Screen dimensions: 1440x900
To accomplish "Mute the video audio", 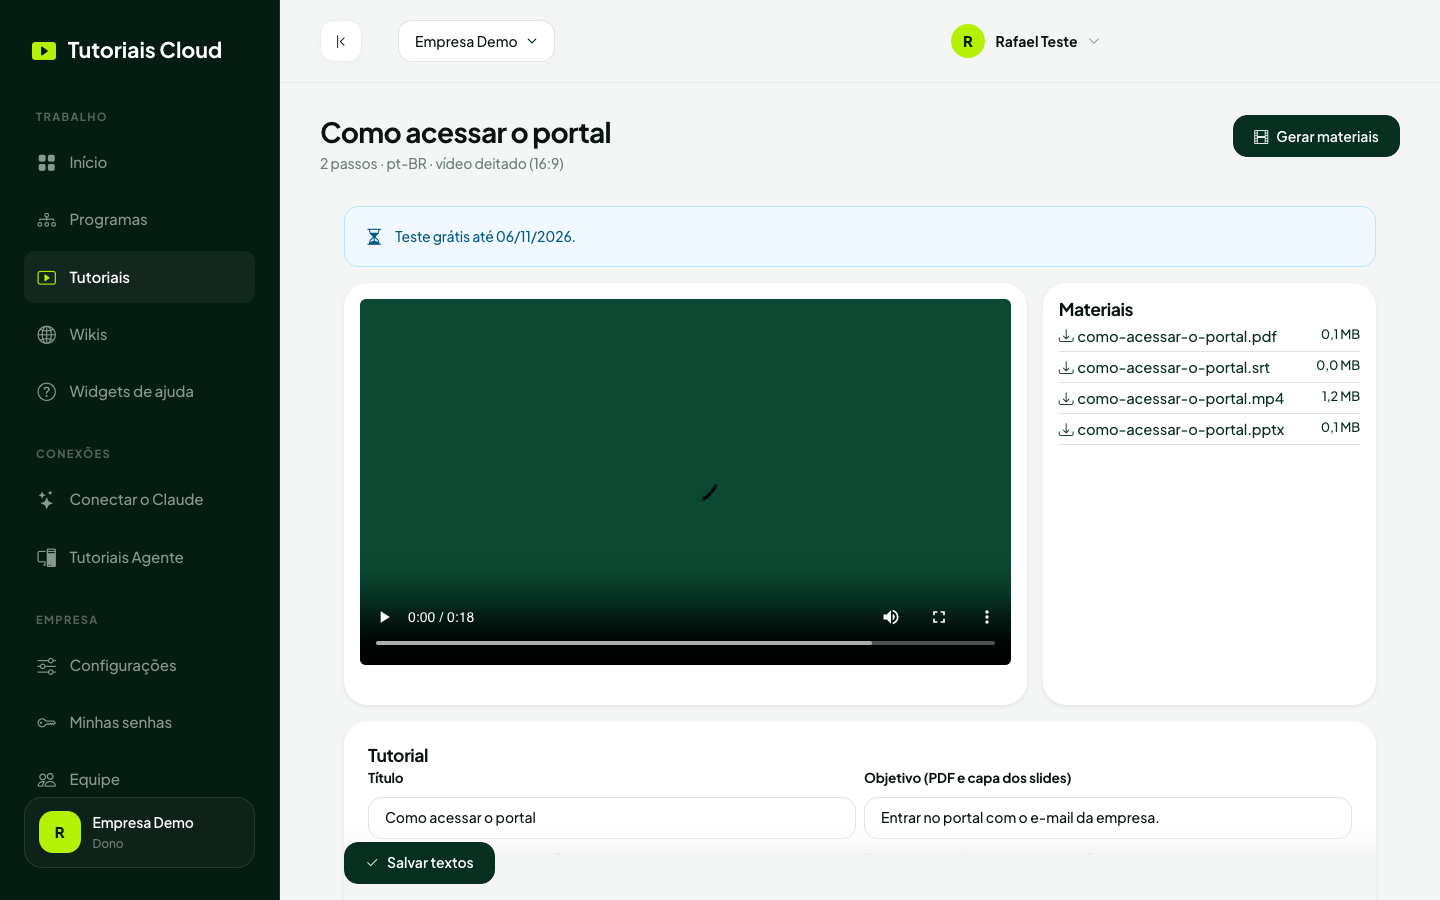I will (x=891, y=617).
